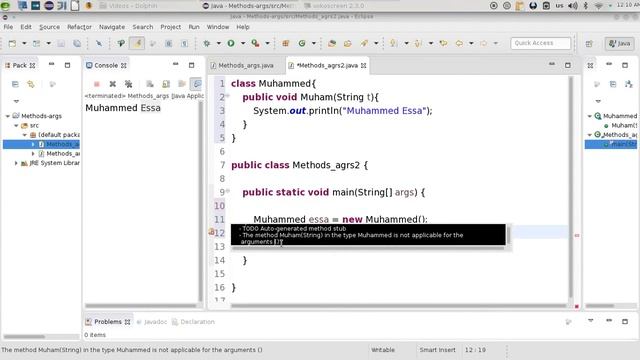
Task: Click the red overview ruler error marker
Action: tap(577, 235)
